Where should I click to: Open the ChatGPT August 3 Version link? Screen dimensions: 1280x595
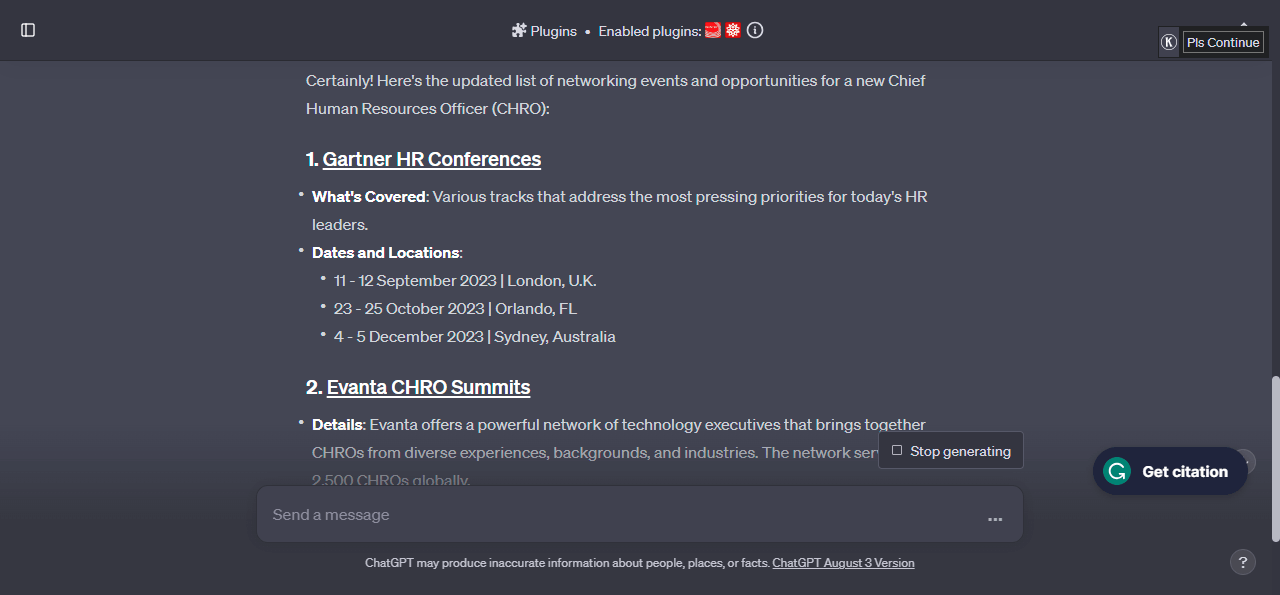(x=843, y=563)
